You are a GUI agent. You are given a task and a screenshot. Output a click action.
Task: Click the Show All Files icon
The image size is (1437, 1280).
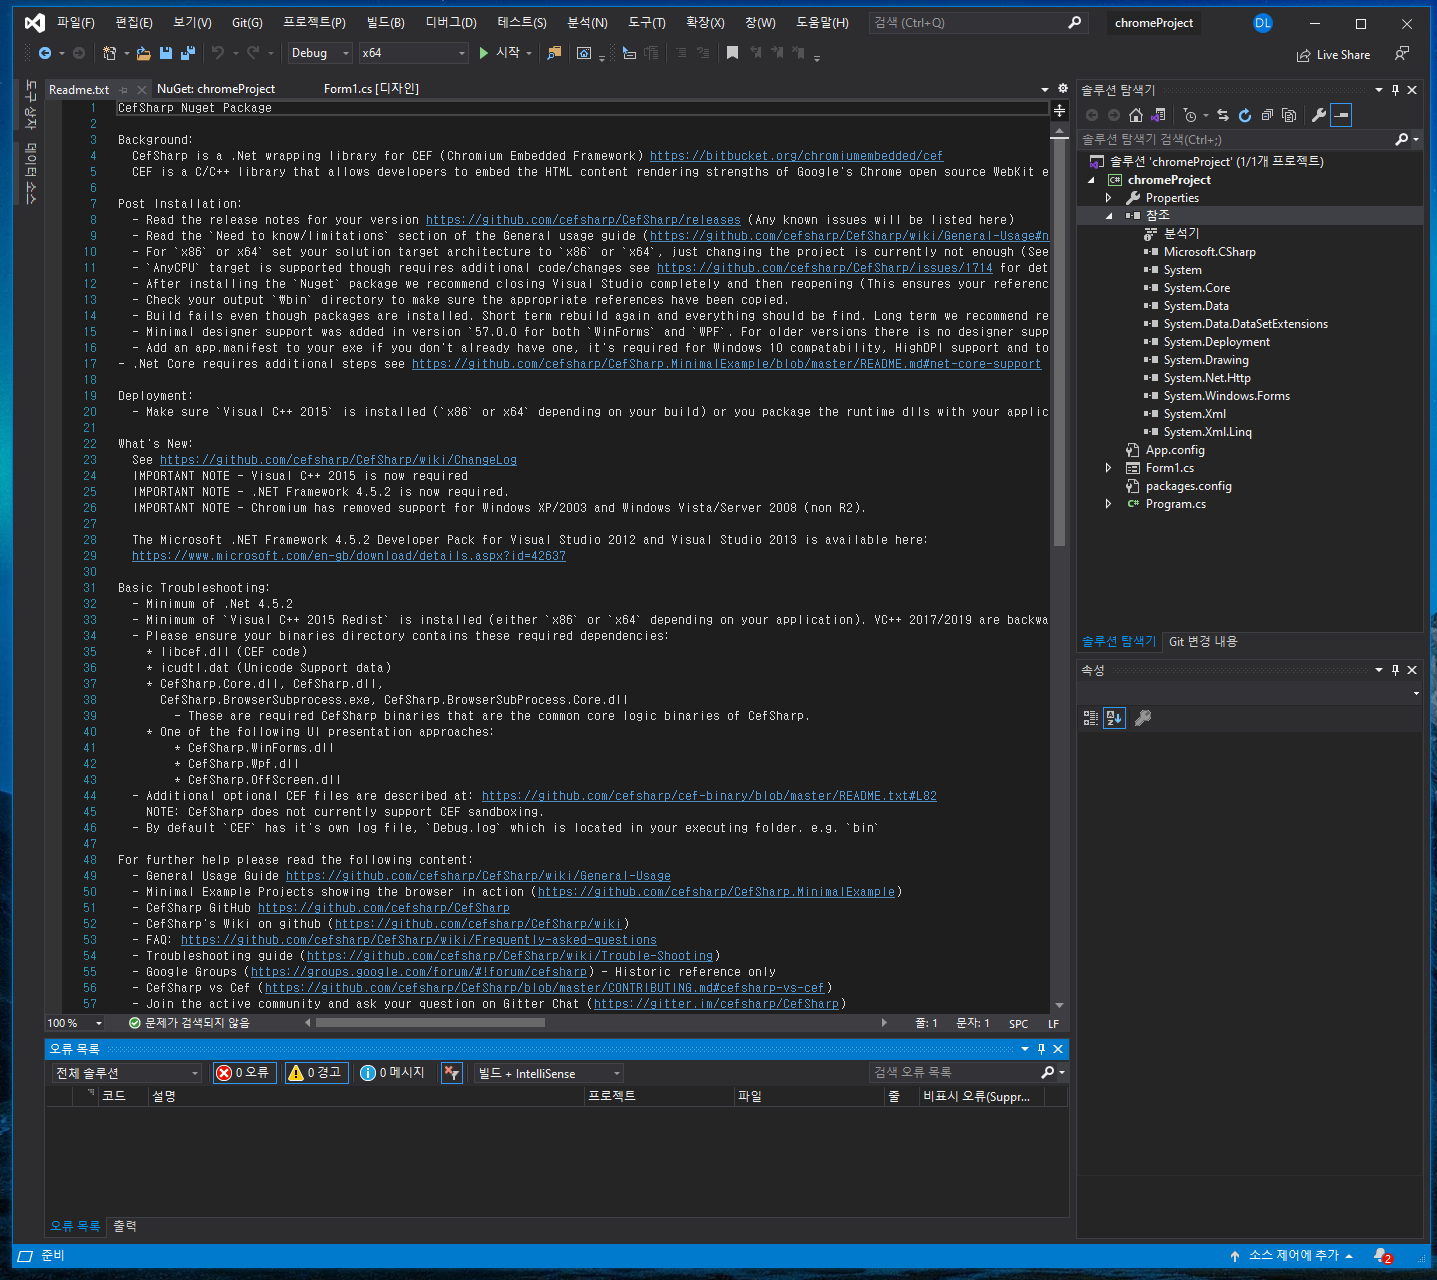coord(1289,115)
